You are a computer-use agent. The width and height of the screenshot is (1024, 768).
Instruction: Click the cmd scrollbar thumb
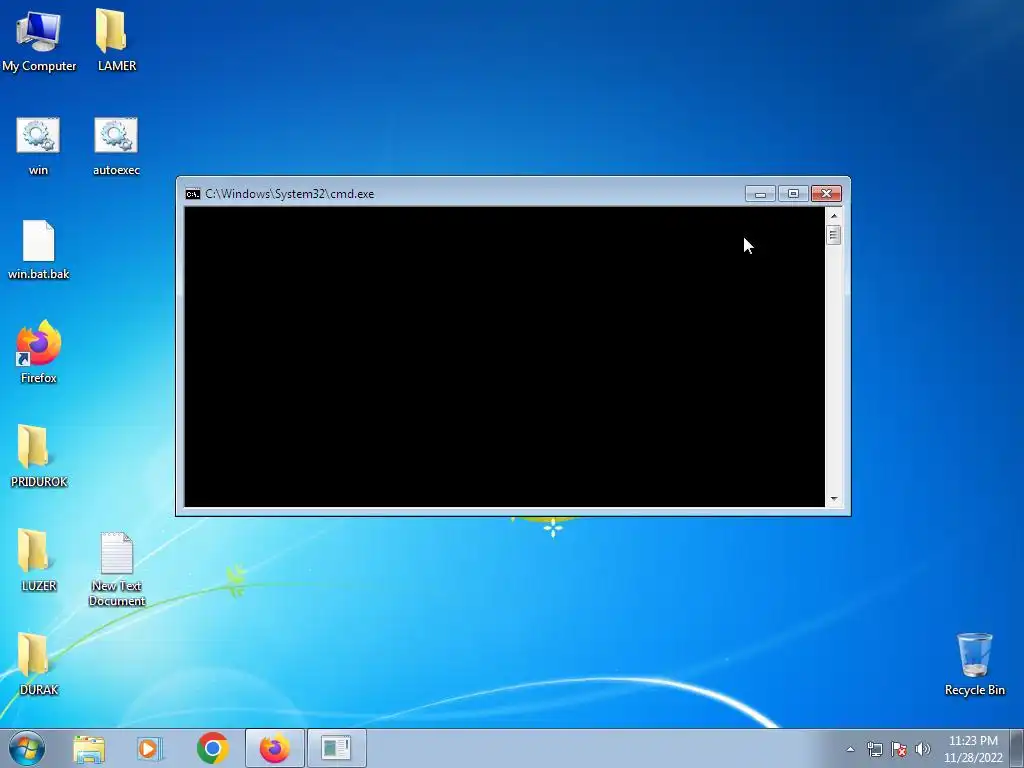pos(833,234)
